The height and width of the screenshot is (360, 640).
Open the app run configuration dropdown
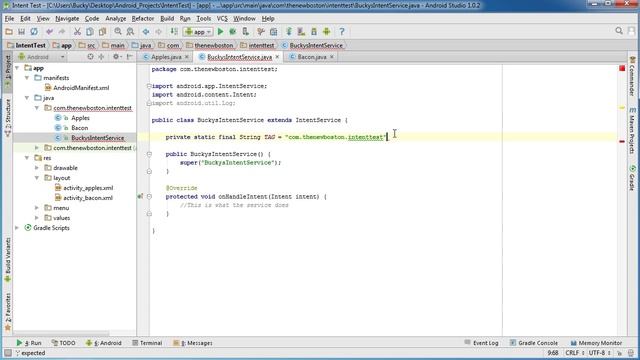point(198,31)
